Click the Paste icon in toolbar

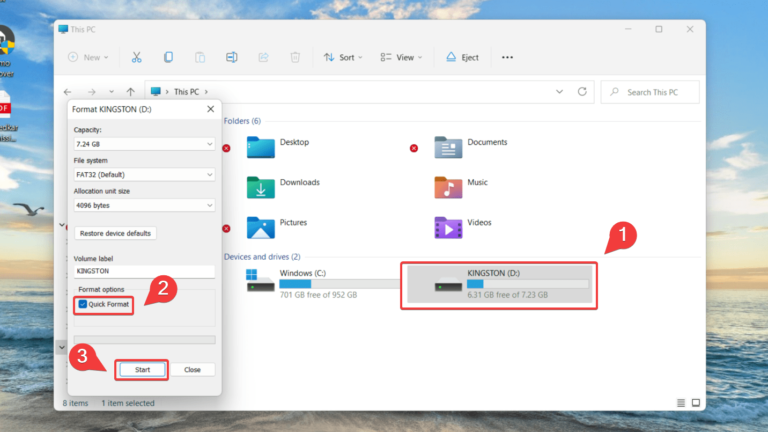tap(200, 57)
